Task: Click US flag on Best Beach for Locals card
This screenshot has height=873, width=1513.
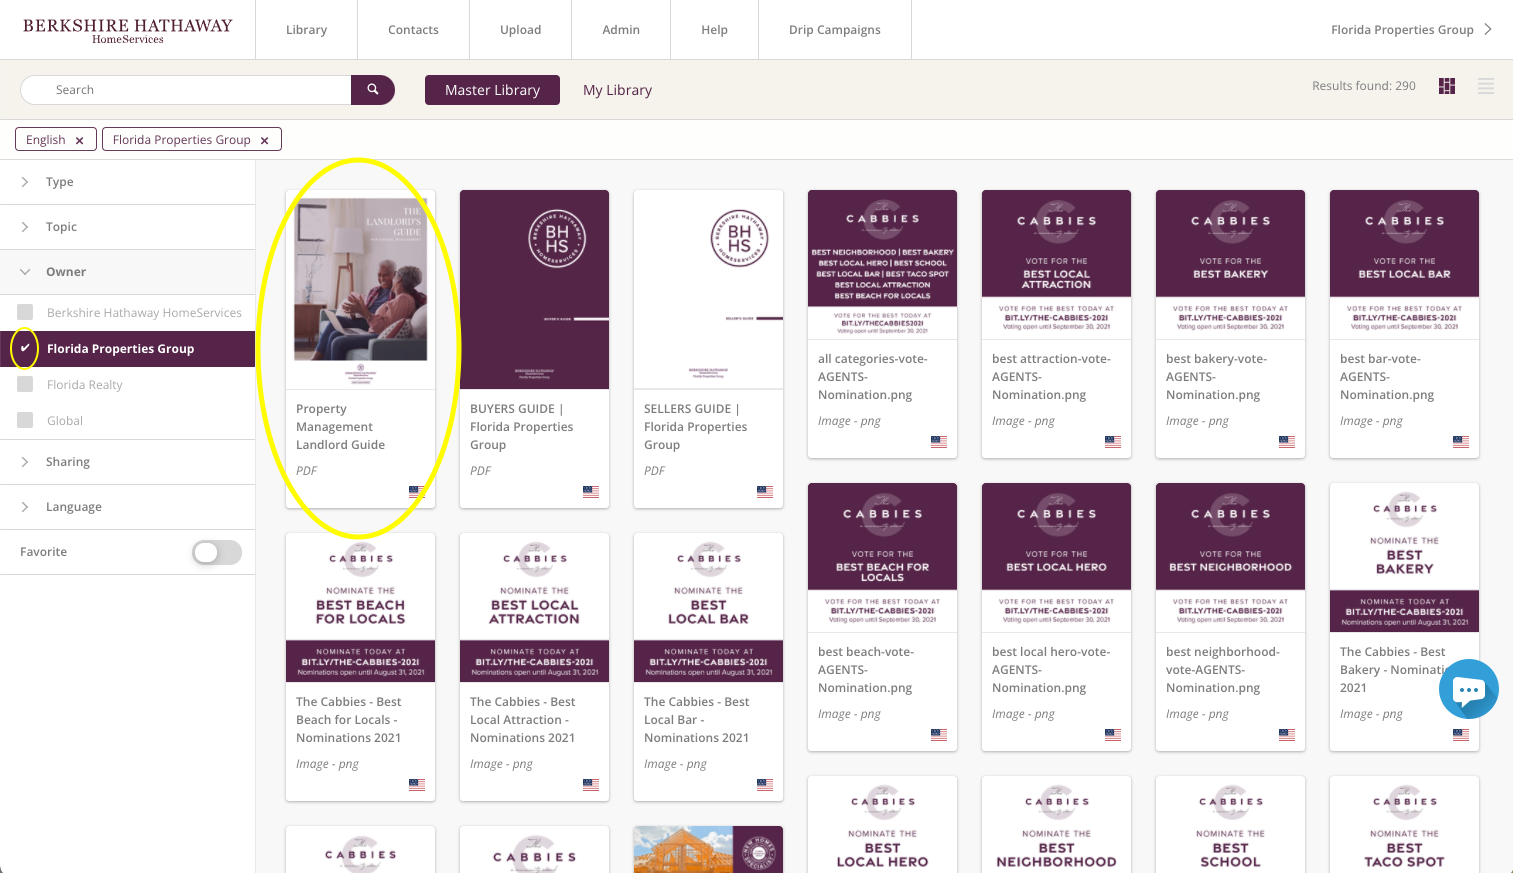Action: pyautogui.click(x=417, y=784)
